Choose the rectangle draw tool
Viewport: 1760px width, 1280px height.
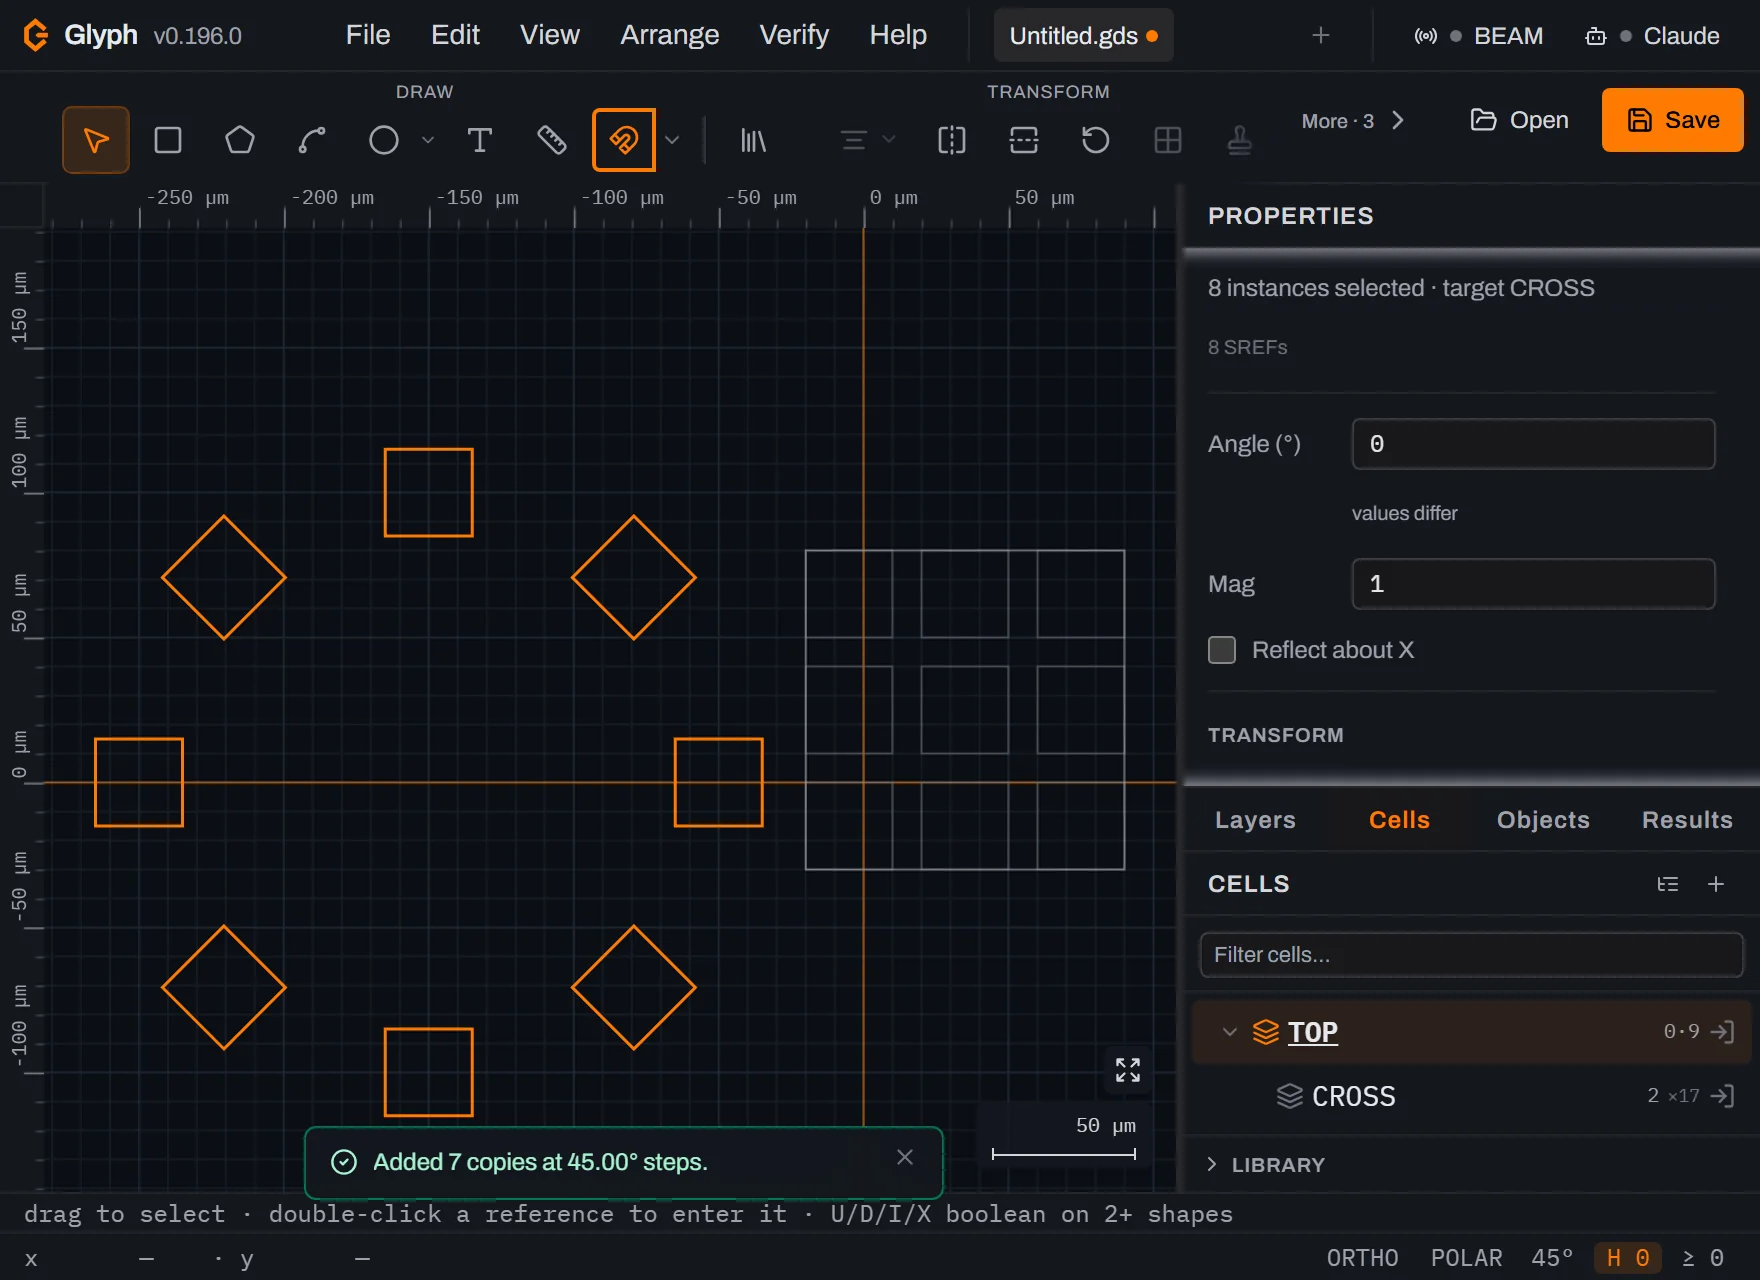click(168, 140)
